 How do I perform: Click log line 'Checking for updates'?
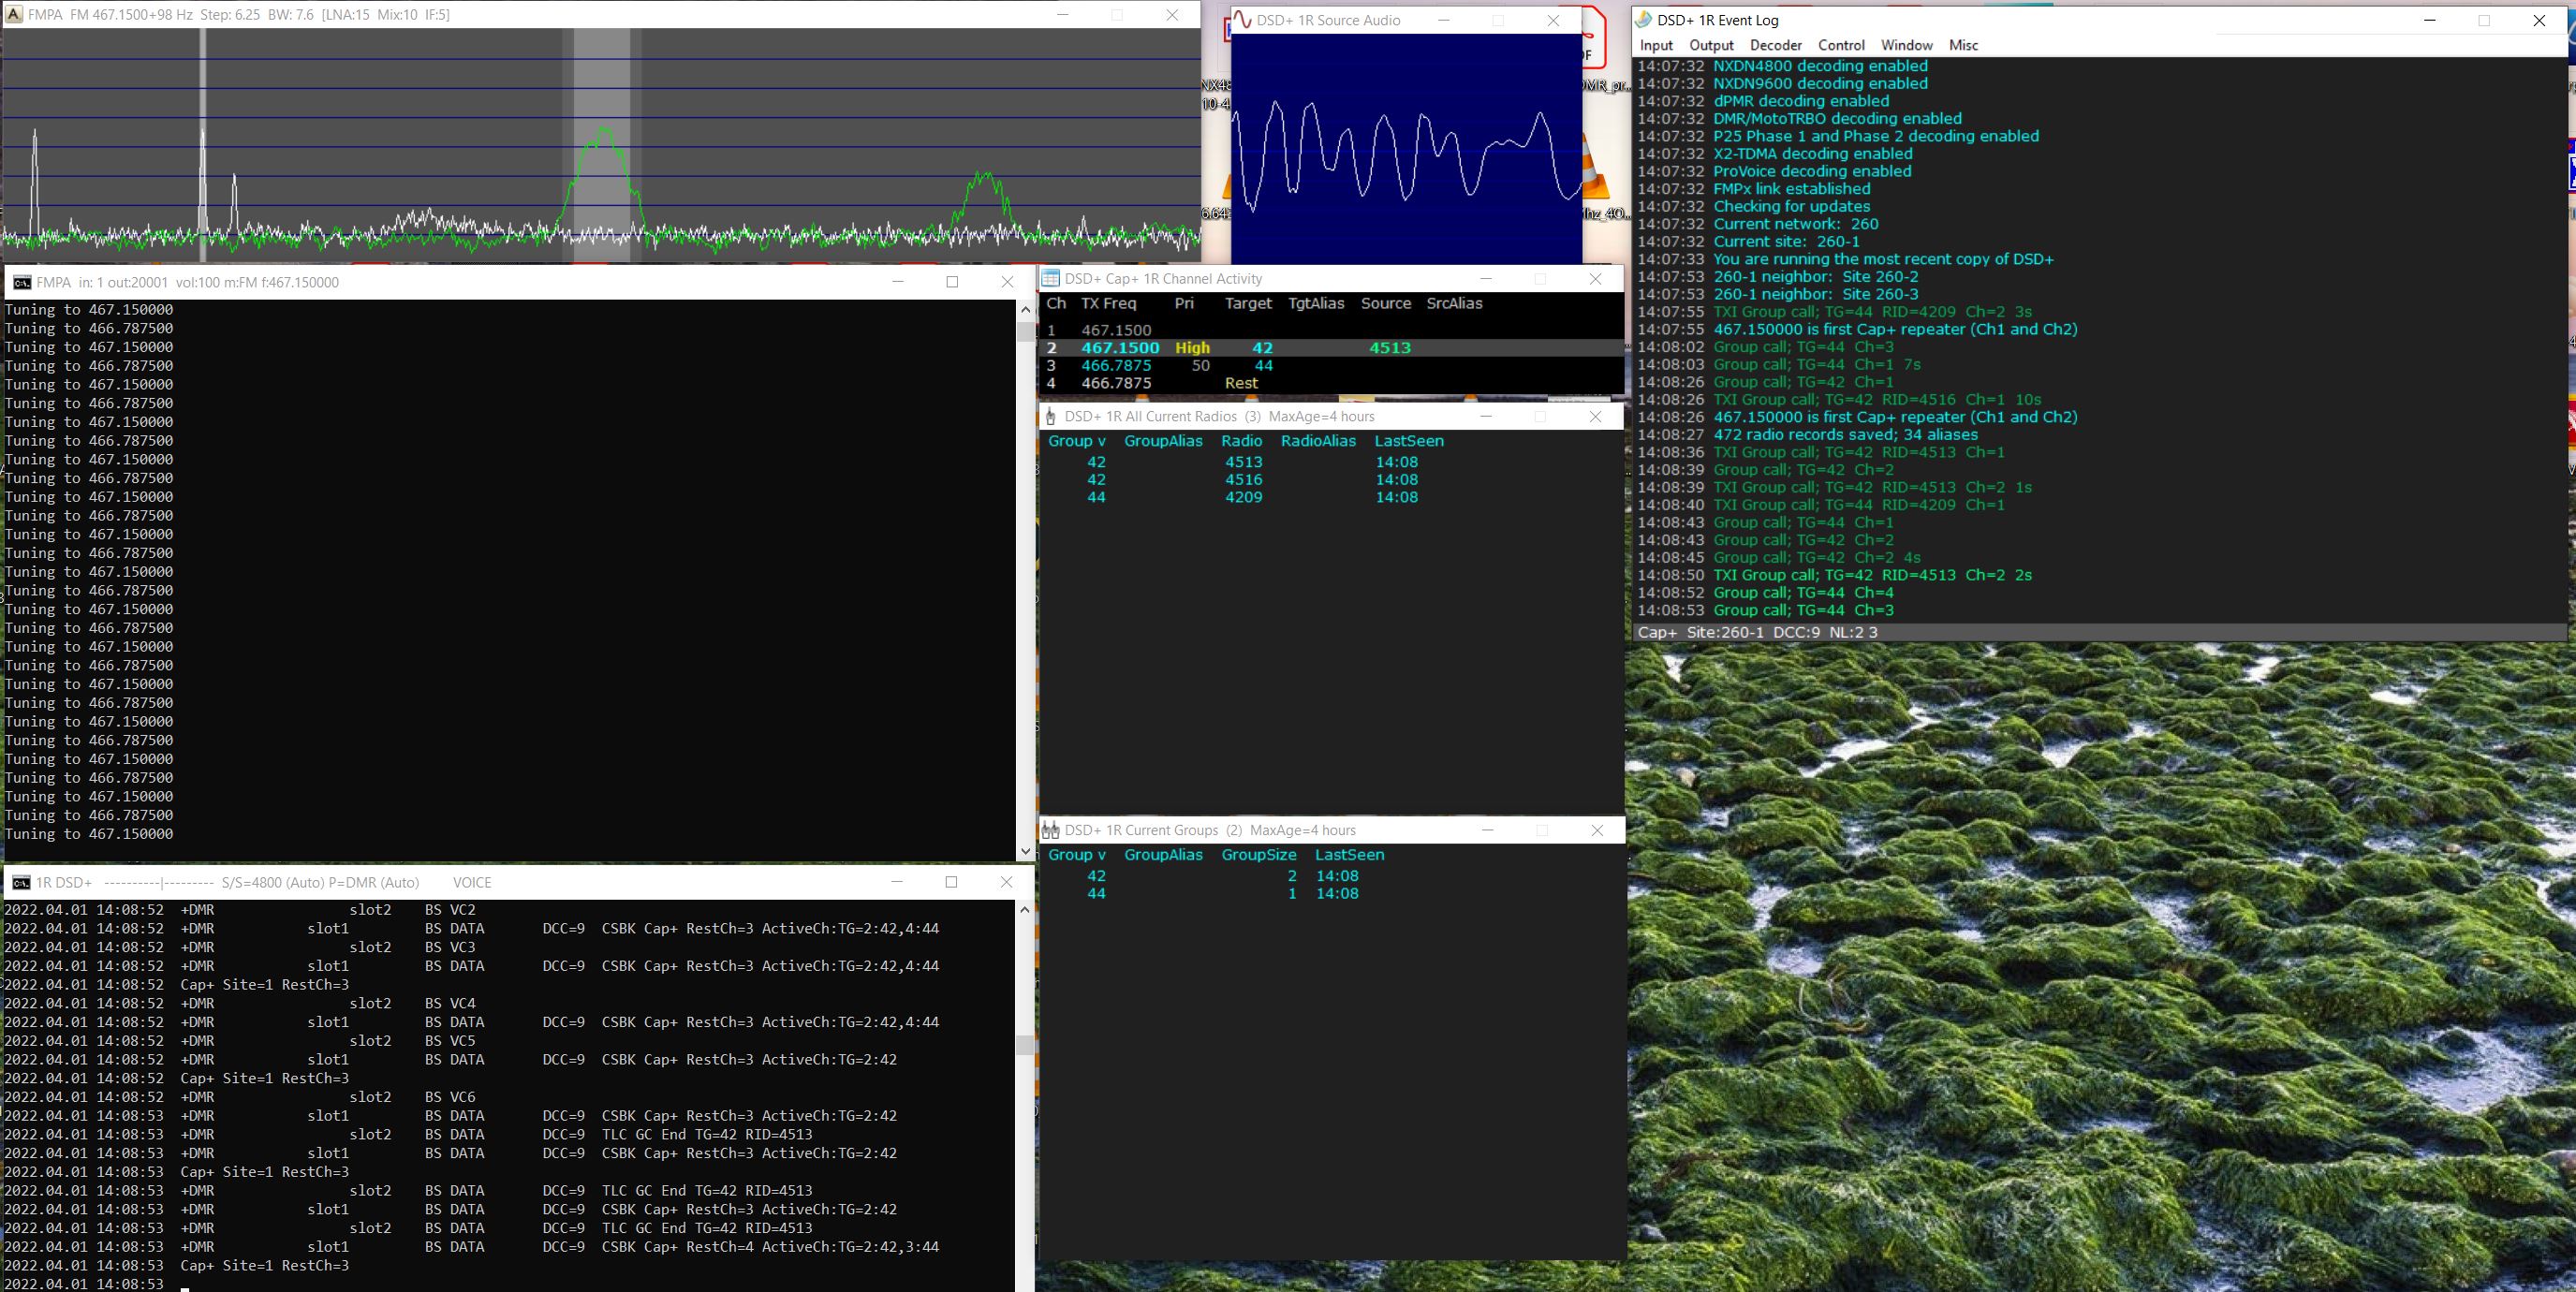(1791, 207)
